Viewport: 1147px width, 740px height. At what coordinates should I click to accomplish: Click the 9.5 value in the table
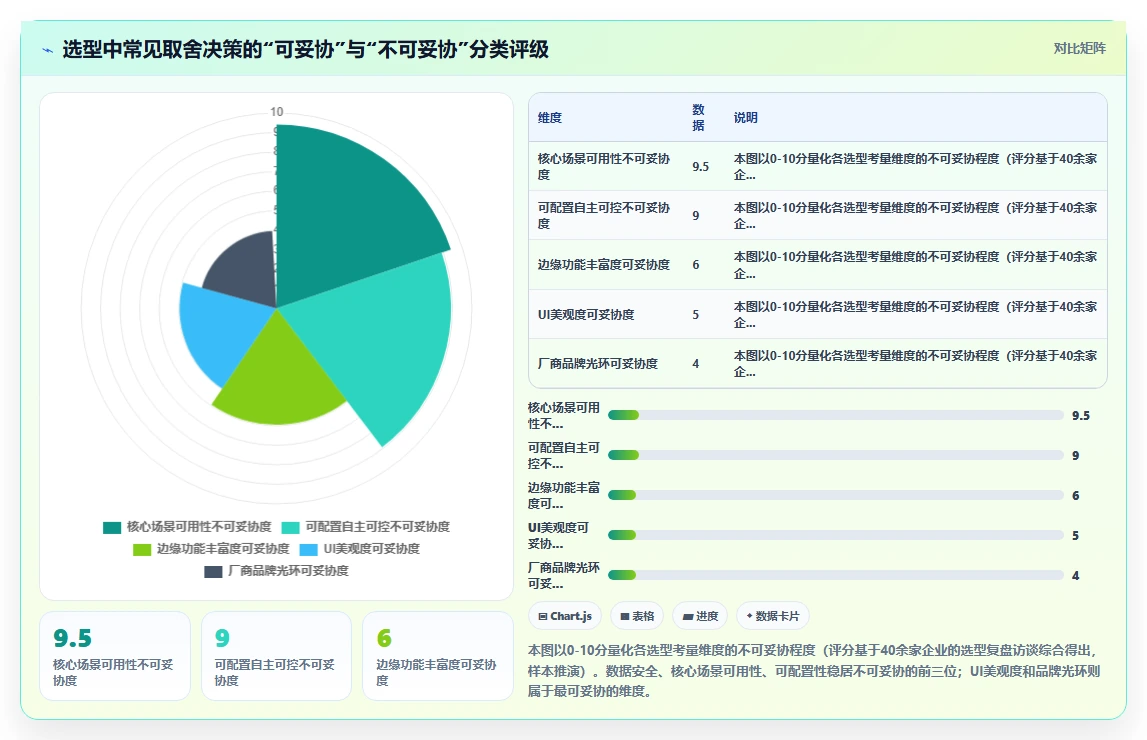coord(701,167)
